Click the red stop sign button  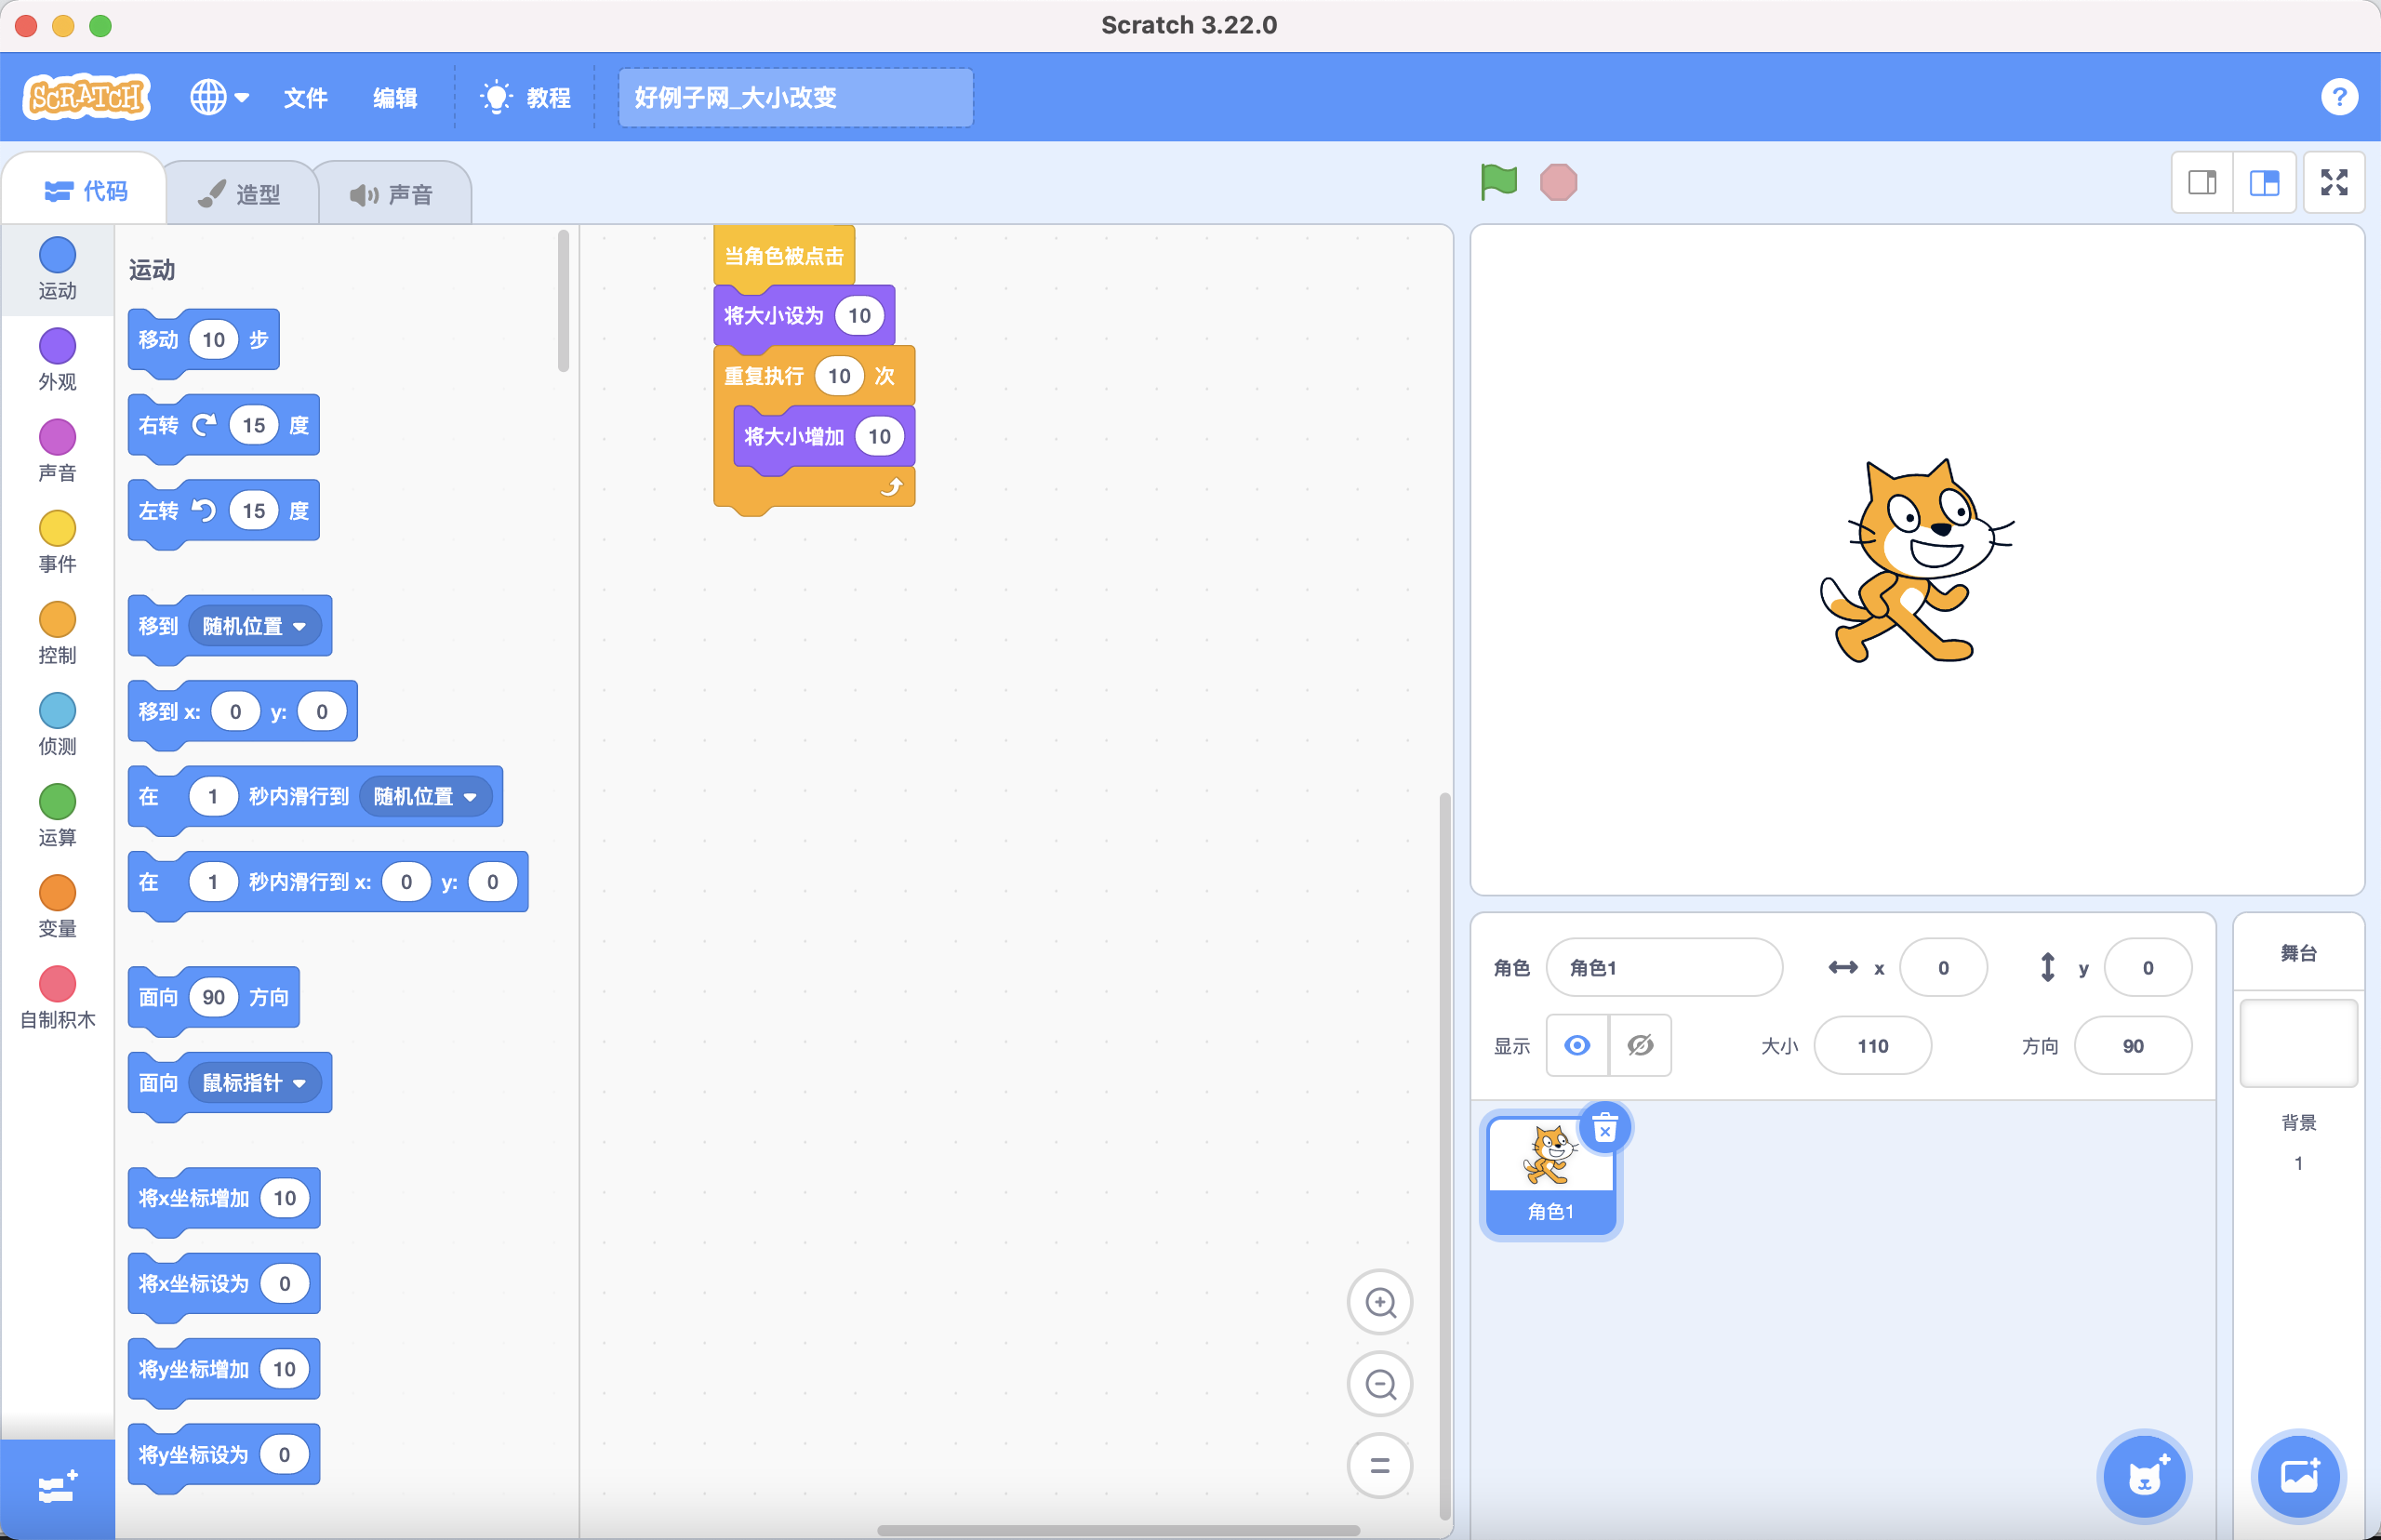click(x=1558, y=182)
